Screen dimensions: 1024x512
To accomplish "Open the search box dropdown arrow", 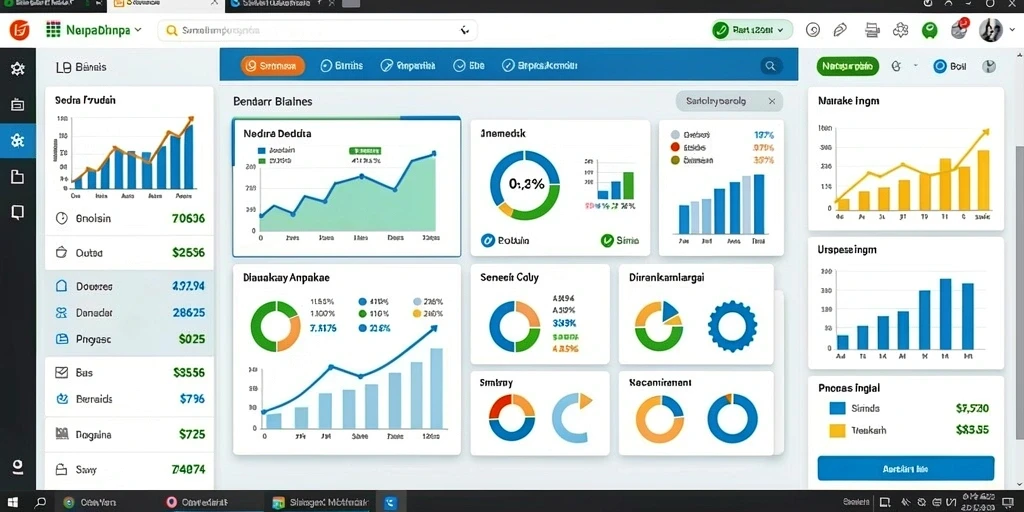I will tap(464, 30).
